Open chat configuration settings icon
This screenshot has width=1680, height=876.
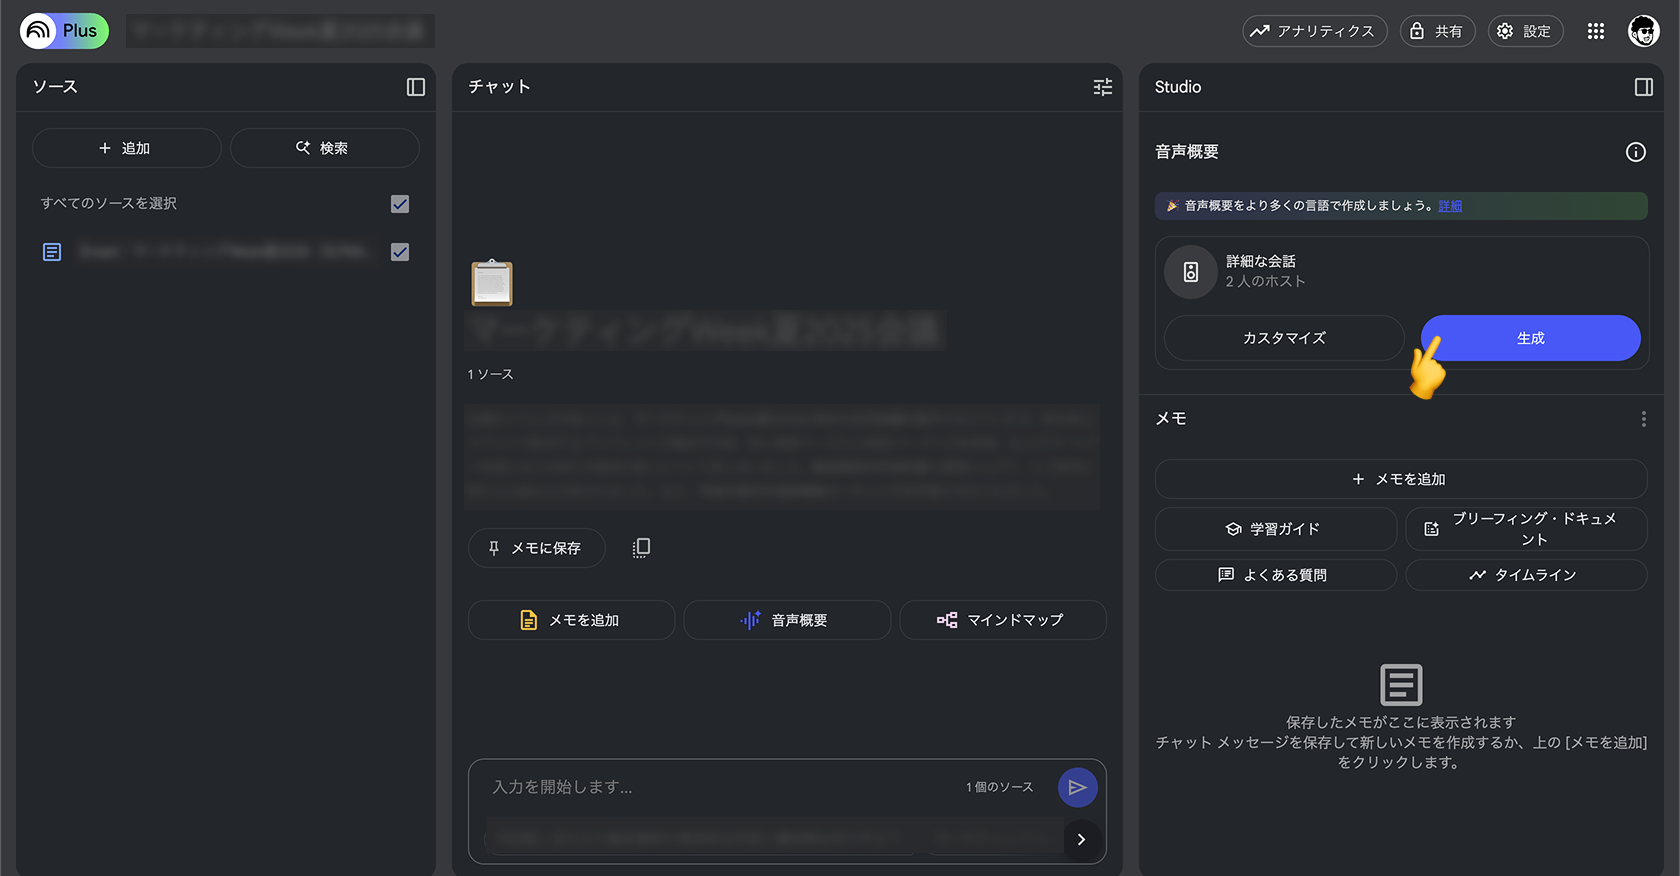[1102, 87]
